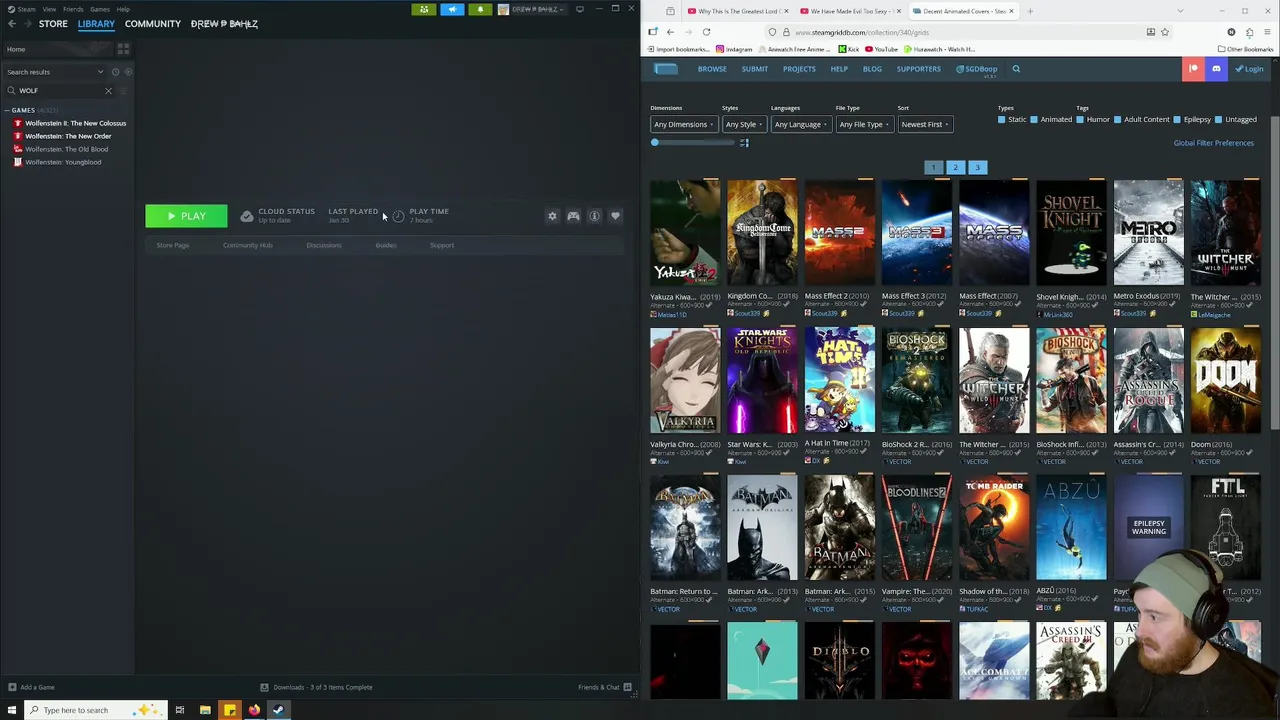This screenshot has height=720, width=1280.
Task: Click the recent clock filter icon in Steam sidebar
Action: point(115,72)
